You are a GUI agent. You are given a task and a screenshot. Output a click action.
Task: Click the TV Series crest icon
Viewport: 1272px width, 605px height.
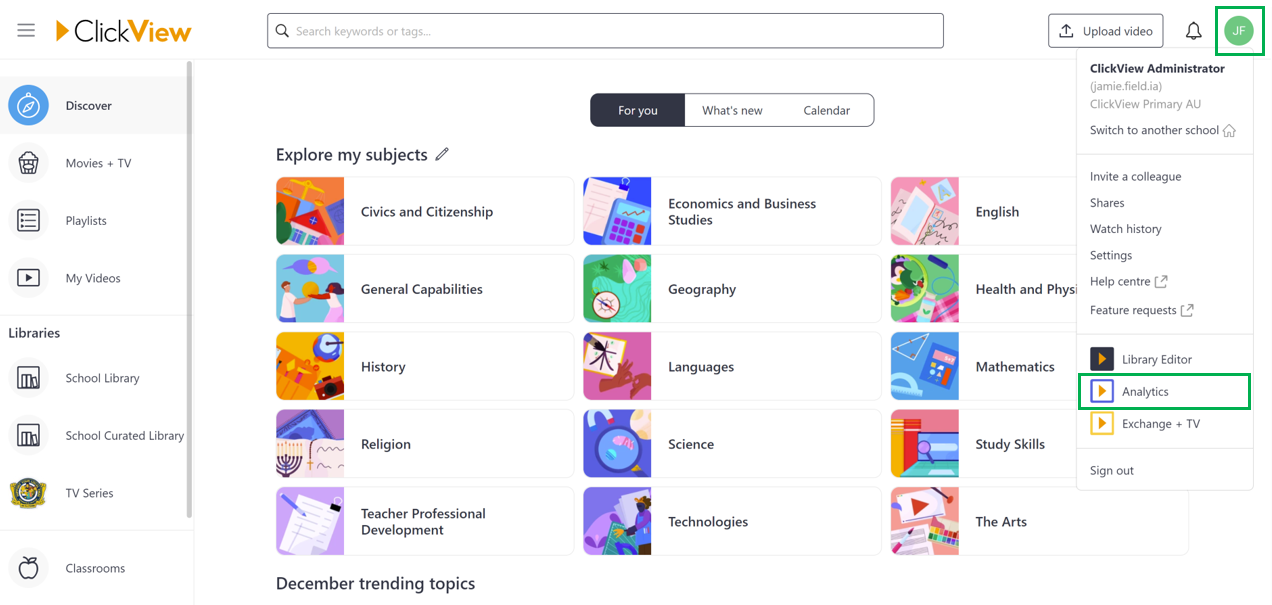28,493
